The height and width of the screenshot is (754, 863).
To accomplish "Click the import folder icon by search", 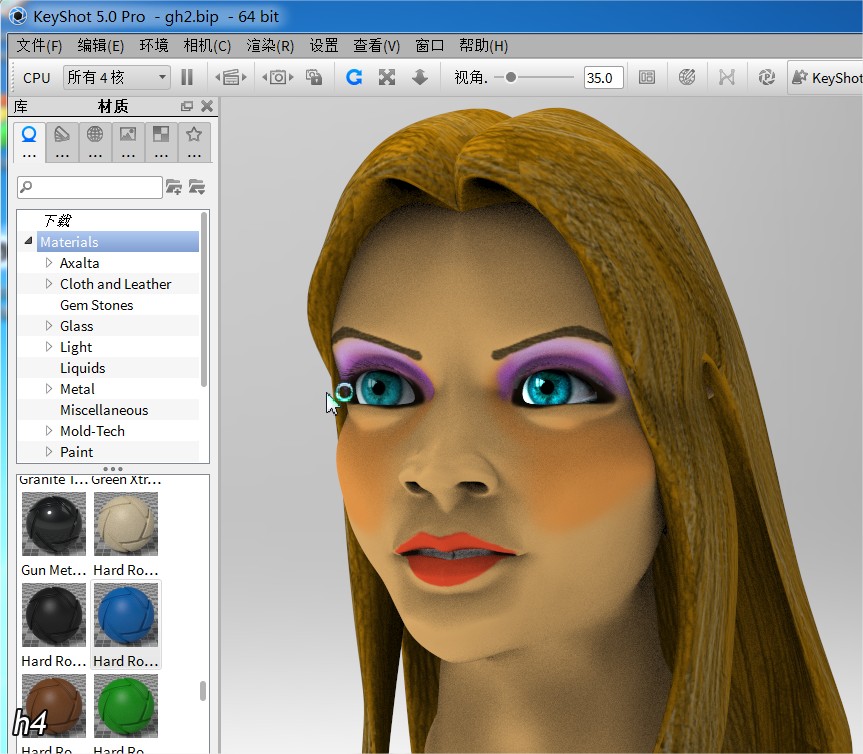I will 197,187.
